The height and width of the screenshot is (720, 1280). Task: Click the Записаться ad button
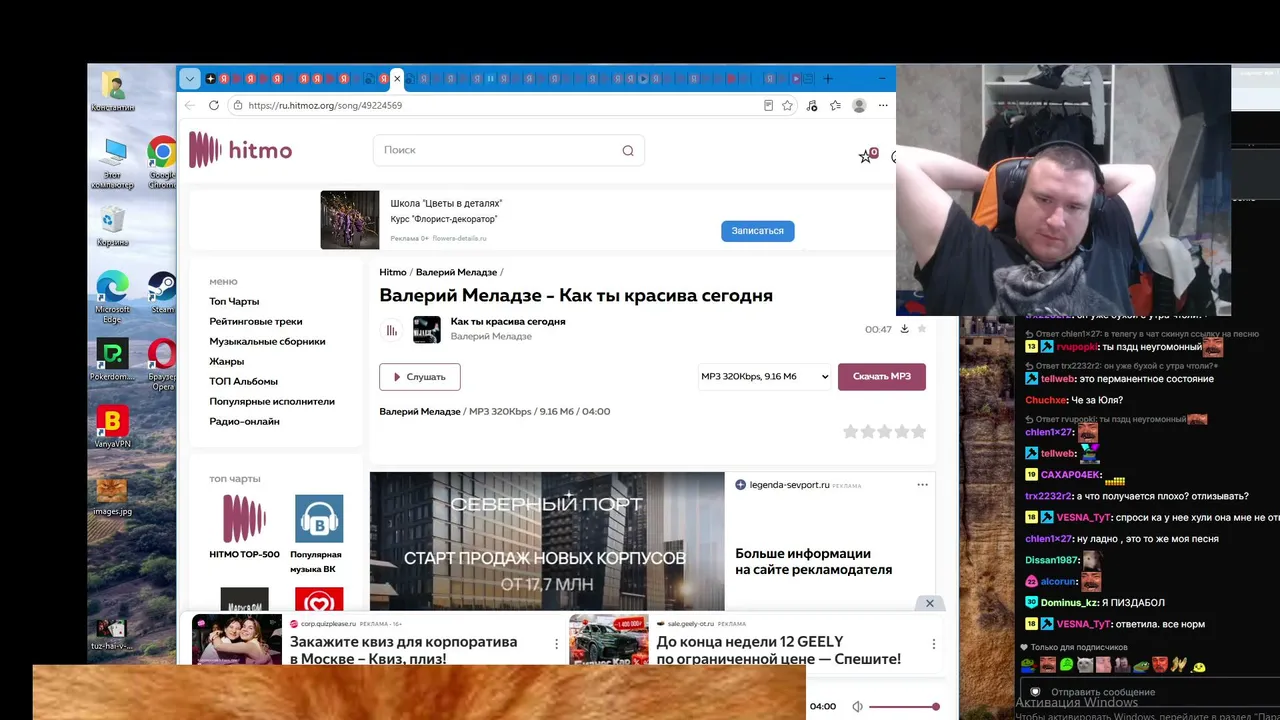758,231
